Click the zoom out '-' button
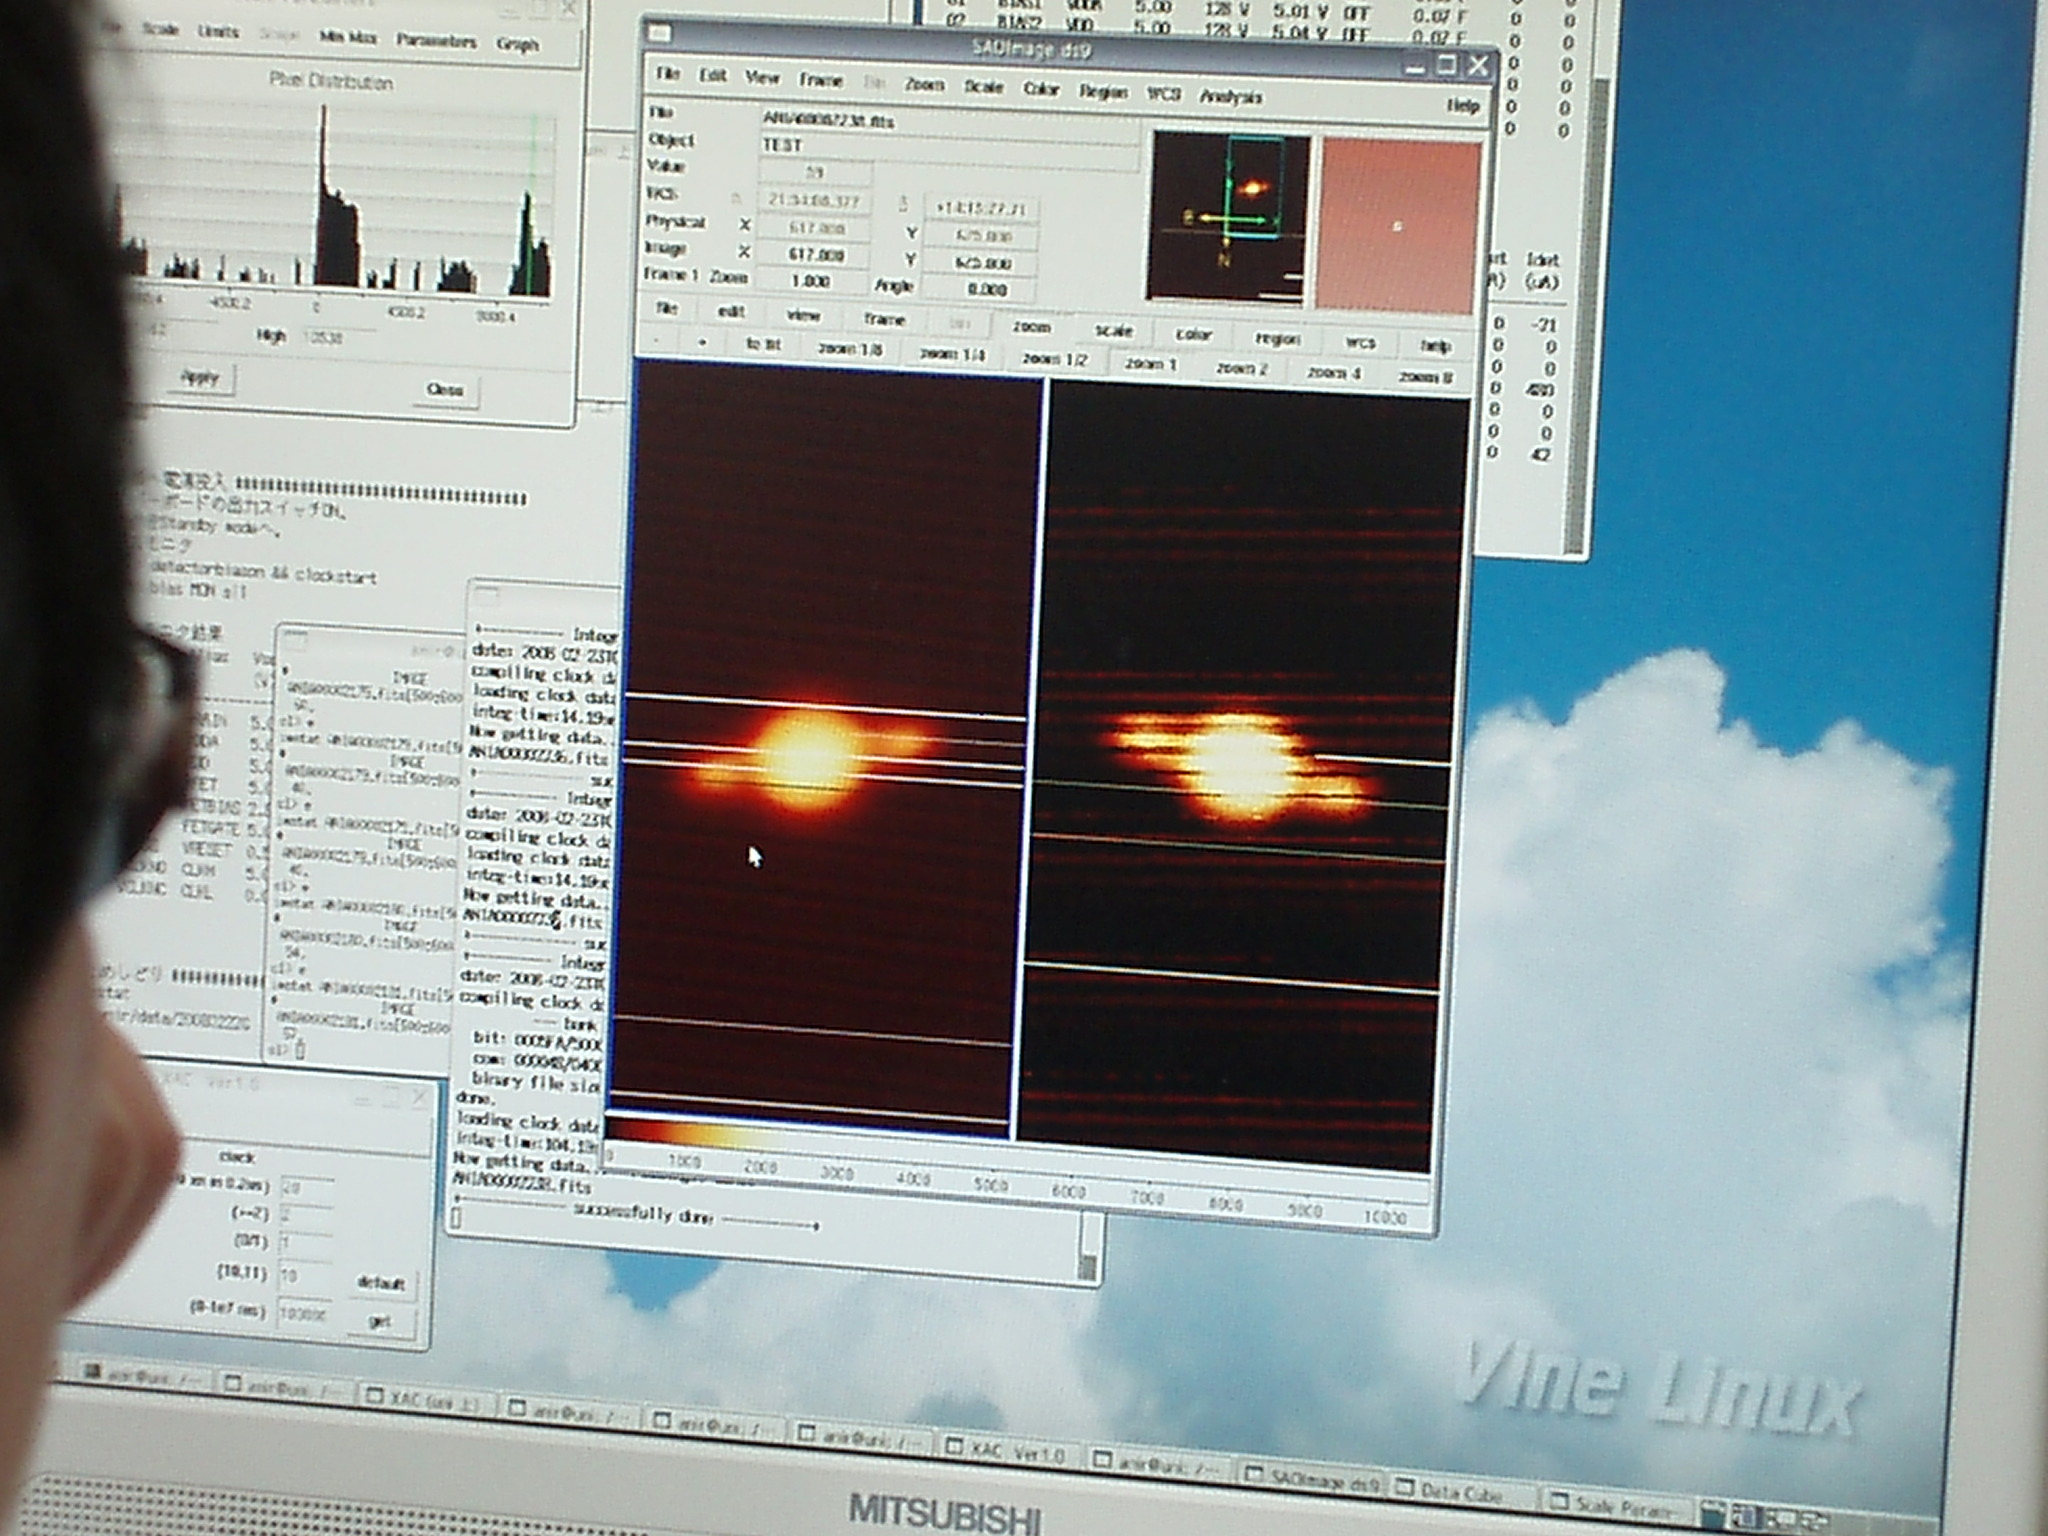The image size is (2048, 1536). [x=656, y=340]
